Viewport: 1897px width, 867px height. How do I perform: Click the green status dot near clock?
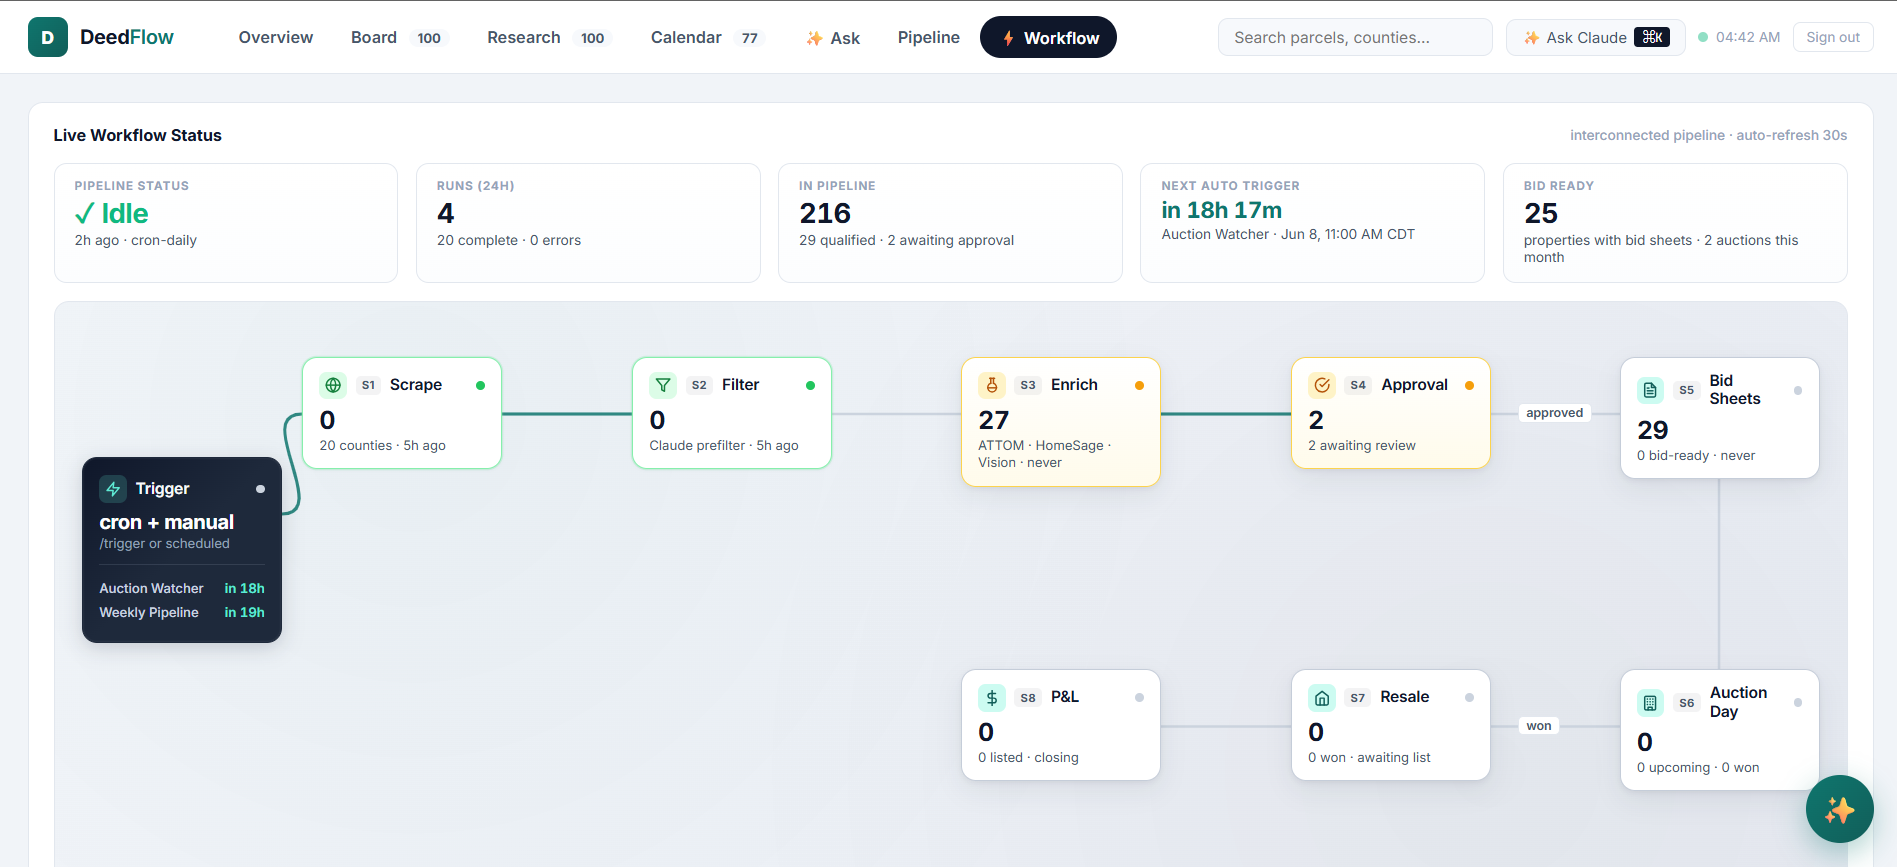(1703, 37)
